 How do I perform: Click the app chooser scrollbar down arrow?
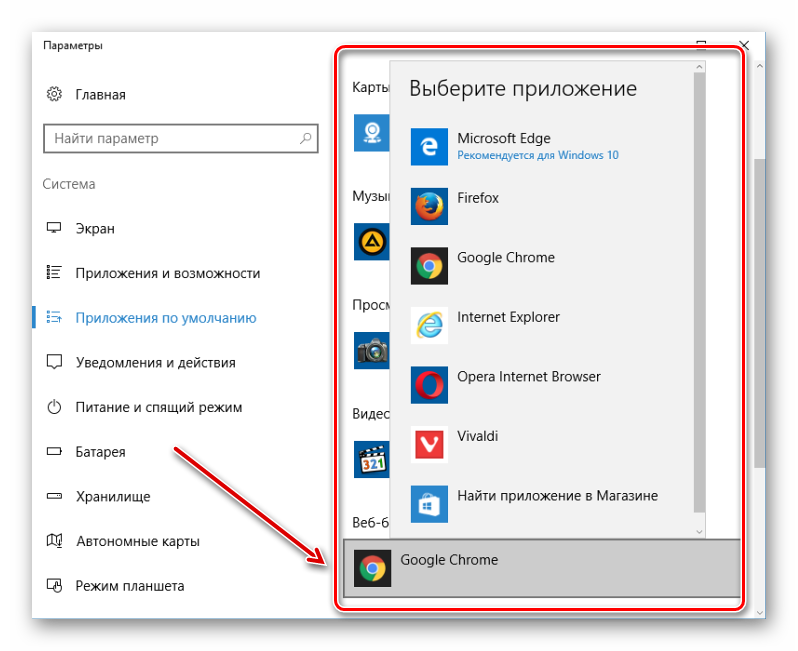[x=699, y=531]
